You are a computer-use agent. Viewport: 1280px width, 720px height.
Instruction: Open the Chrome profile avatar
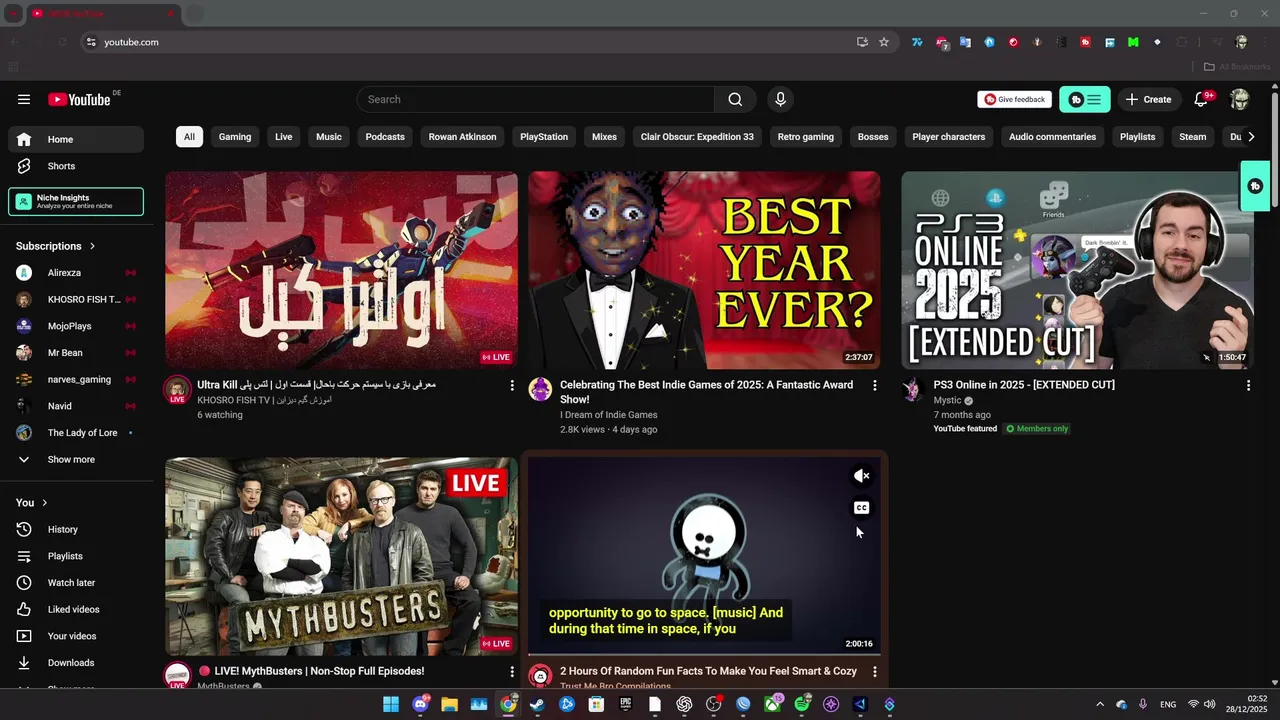1241,42
